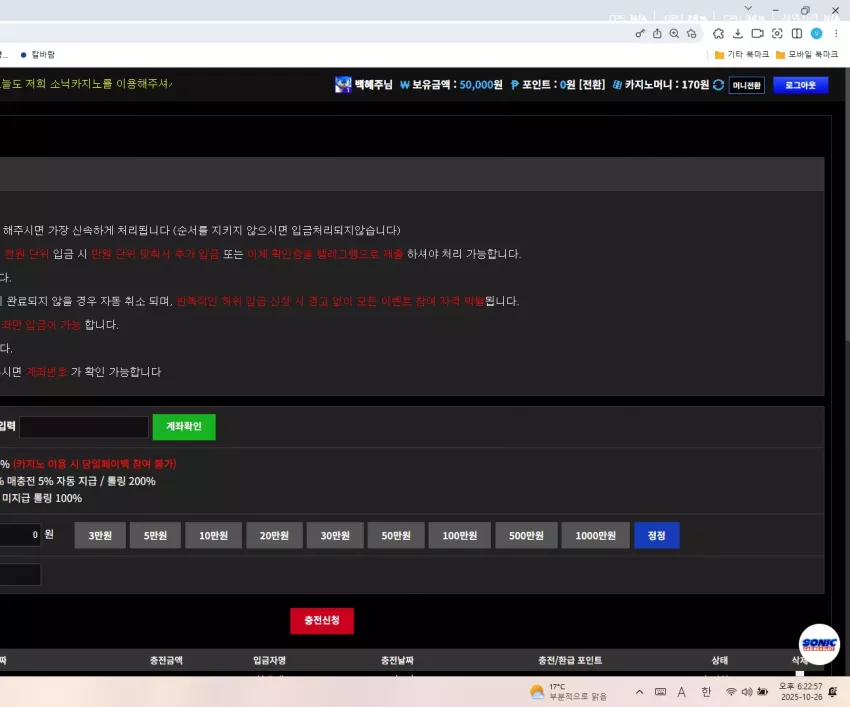Open the downloads icon

[738, 34]
